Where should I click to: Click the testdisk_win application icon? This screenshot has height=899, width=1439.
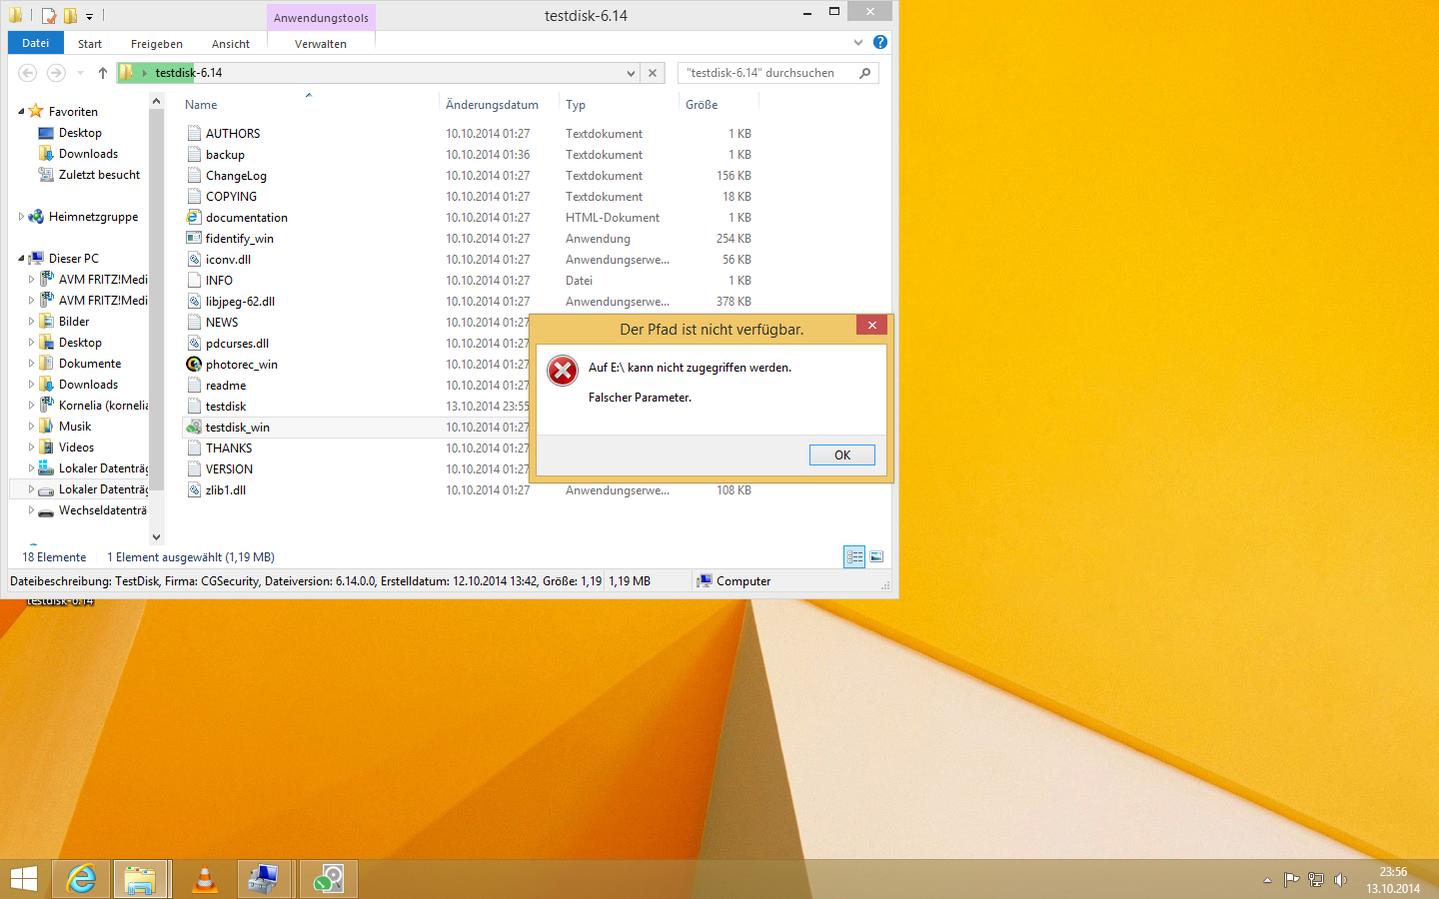coord(194,427)
